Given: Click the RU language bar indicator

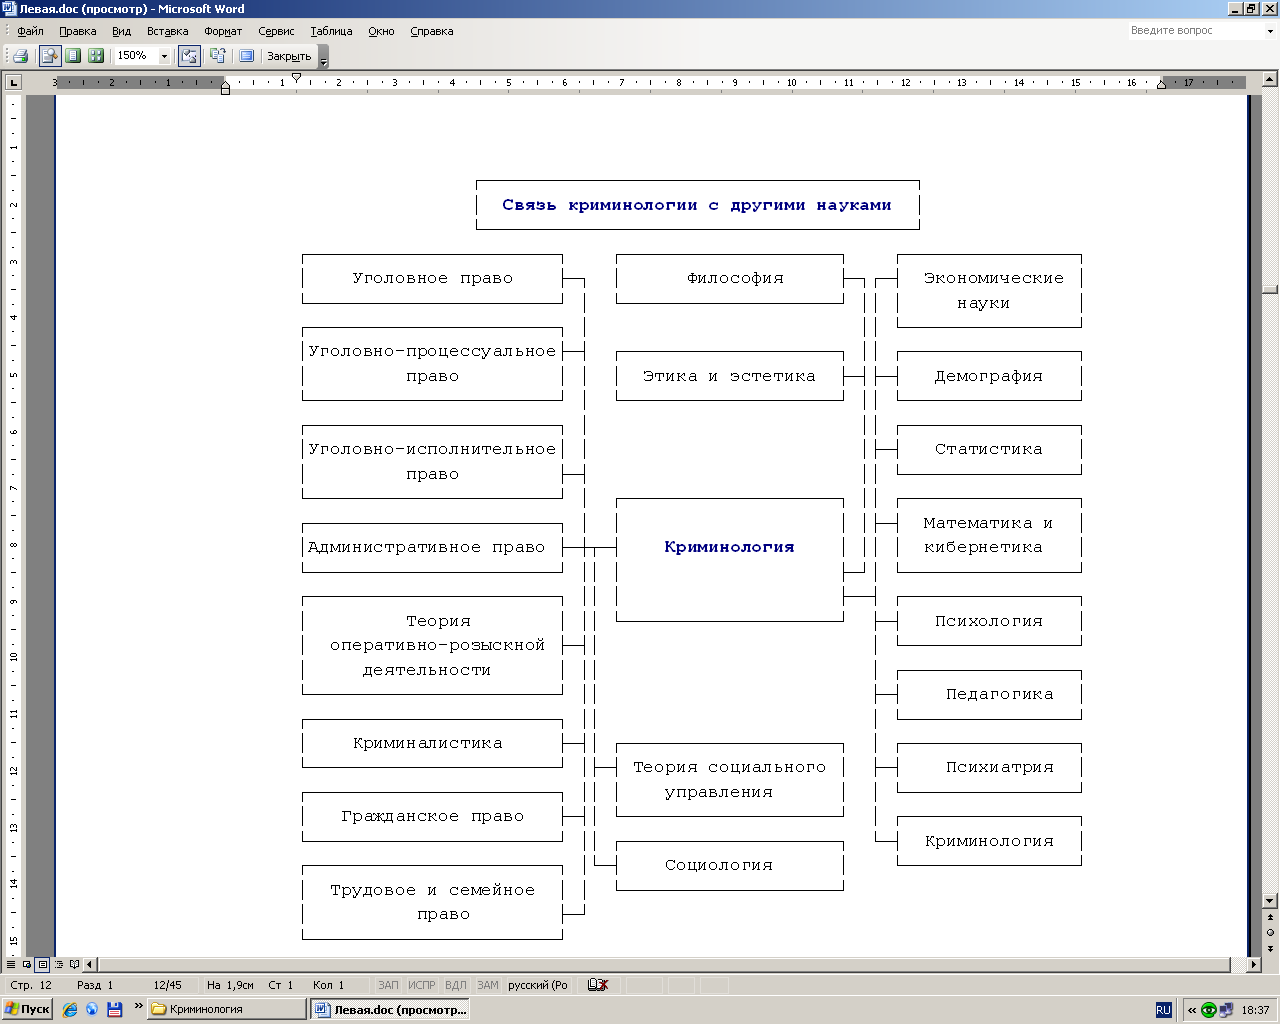Looking at the screenshot, I should 1163,1010.
